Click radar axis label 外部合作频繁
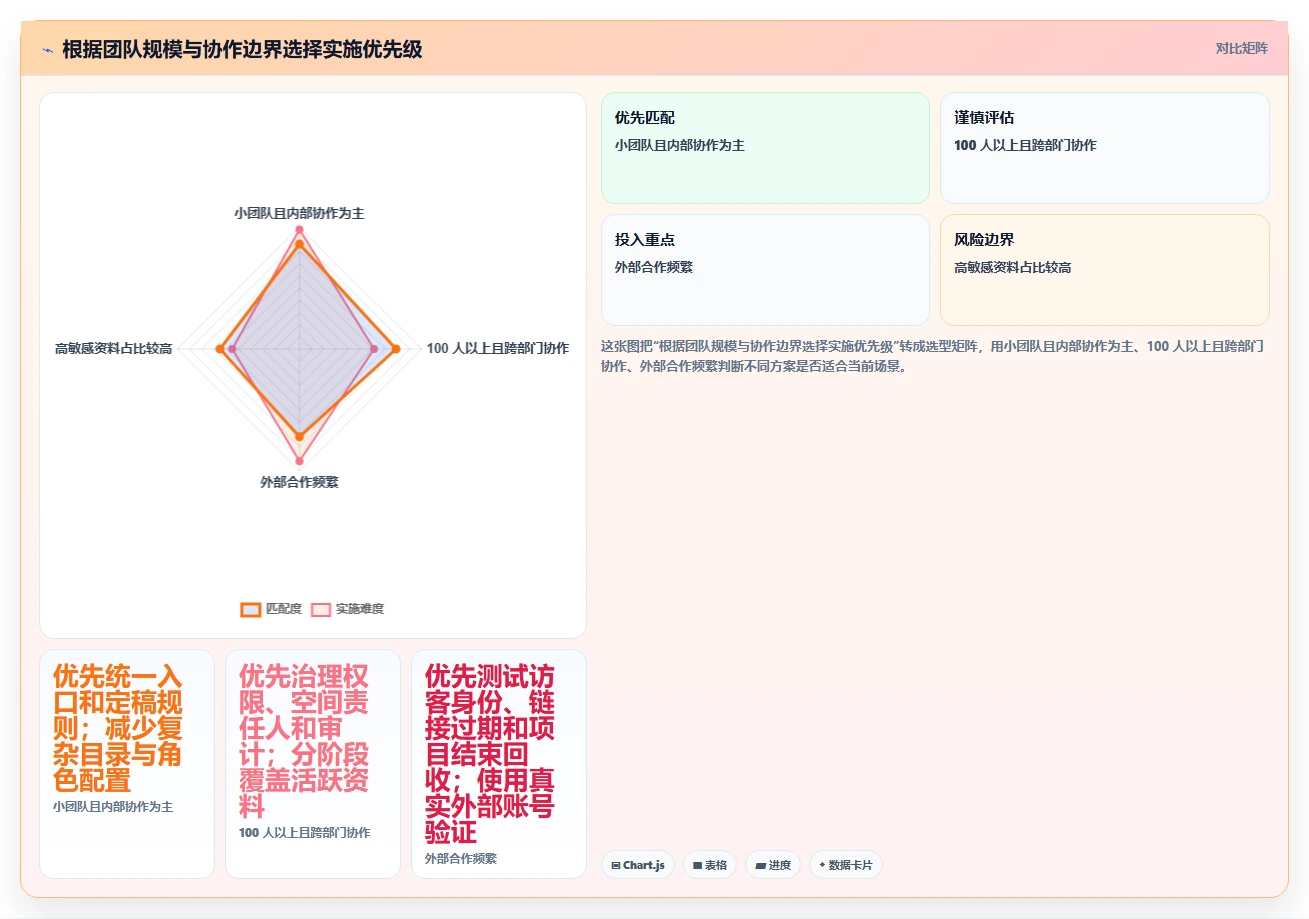The height and width of the screenshot is (919, 1309). 299,482
